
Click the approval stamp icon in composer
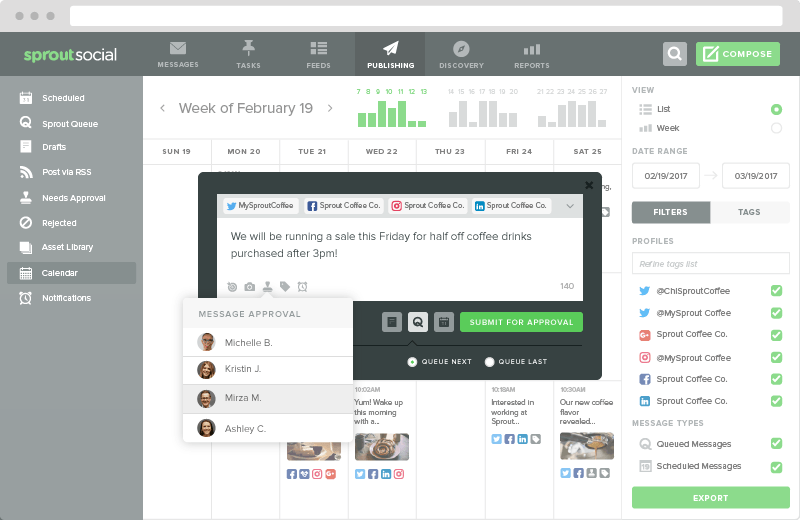coord(267,287)
